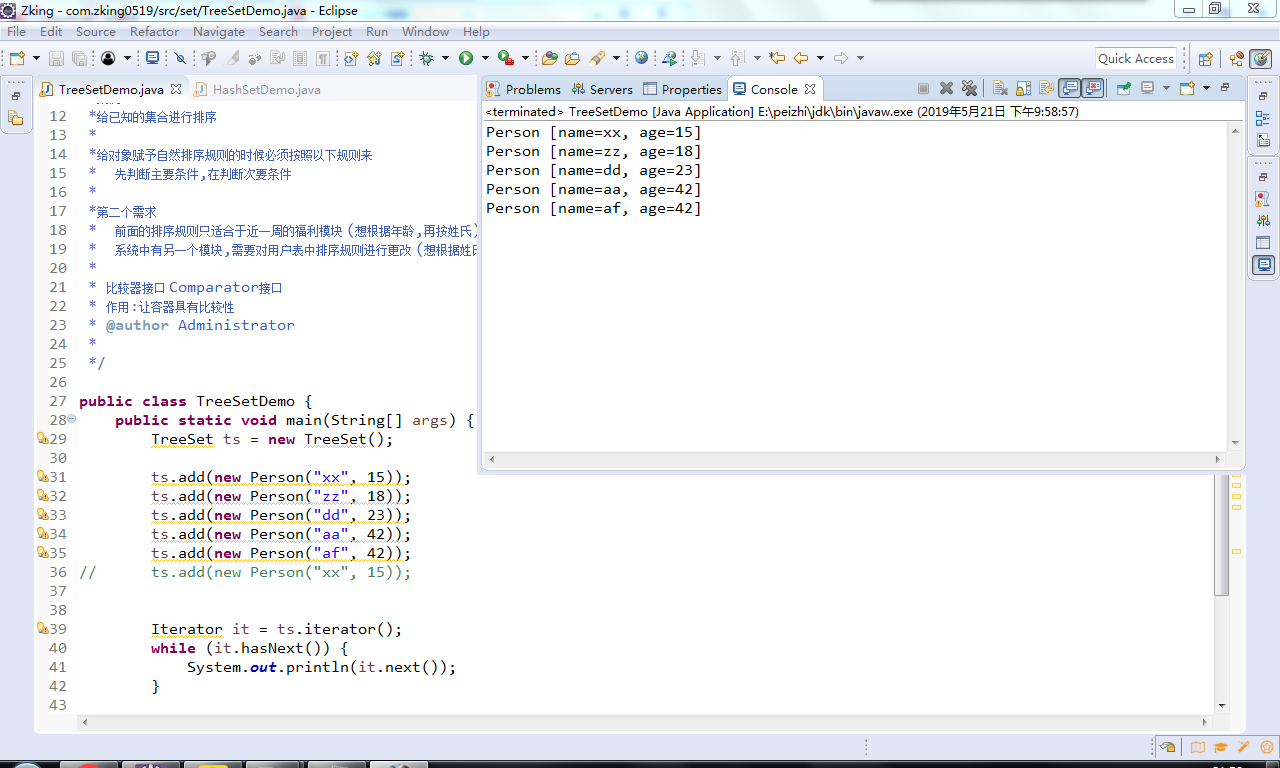Click the Remove Launch console icon
Screen dimensions: 1280x768
946,89
